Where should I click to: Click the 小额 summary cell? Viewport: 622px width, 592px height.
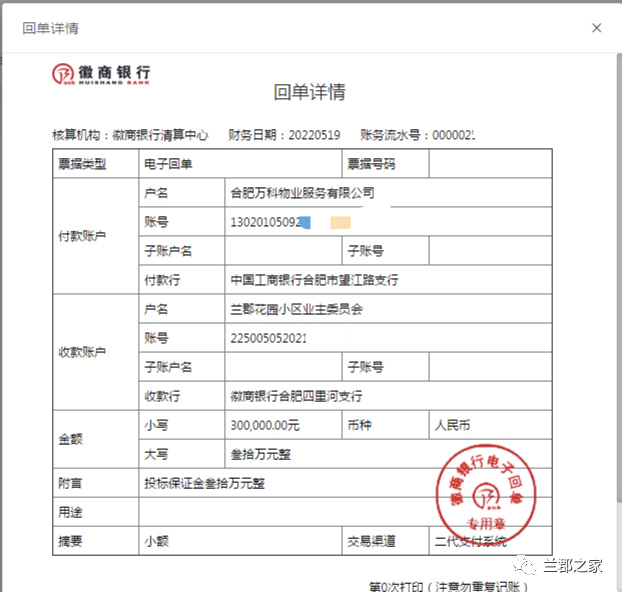pyautogui.click(x=240, y=540)
